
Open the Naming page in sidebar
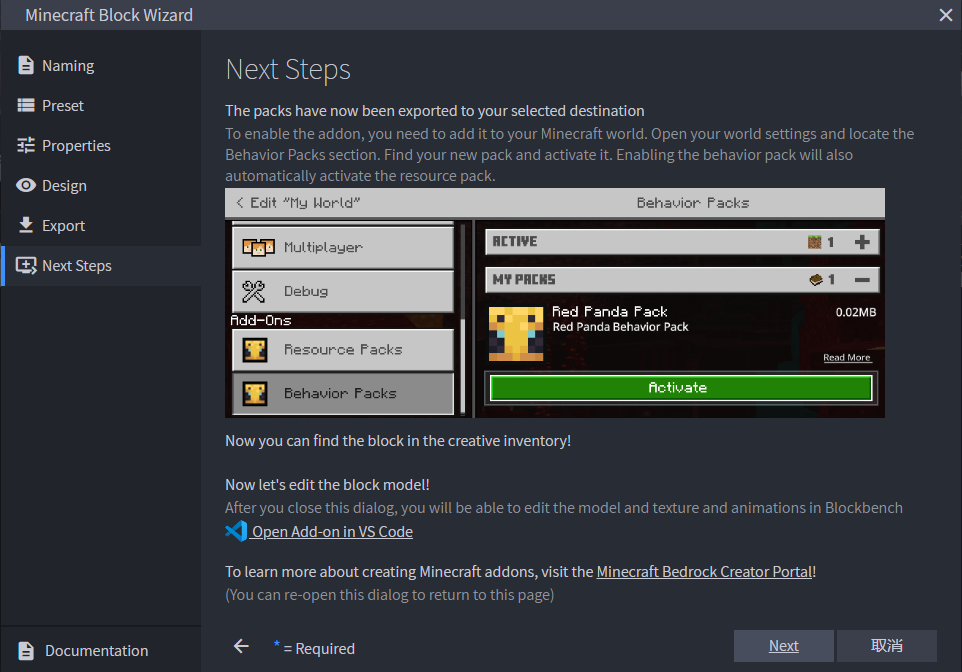[x=101, y=66]
